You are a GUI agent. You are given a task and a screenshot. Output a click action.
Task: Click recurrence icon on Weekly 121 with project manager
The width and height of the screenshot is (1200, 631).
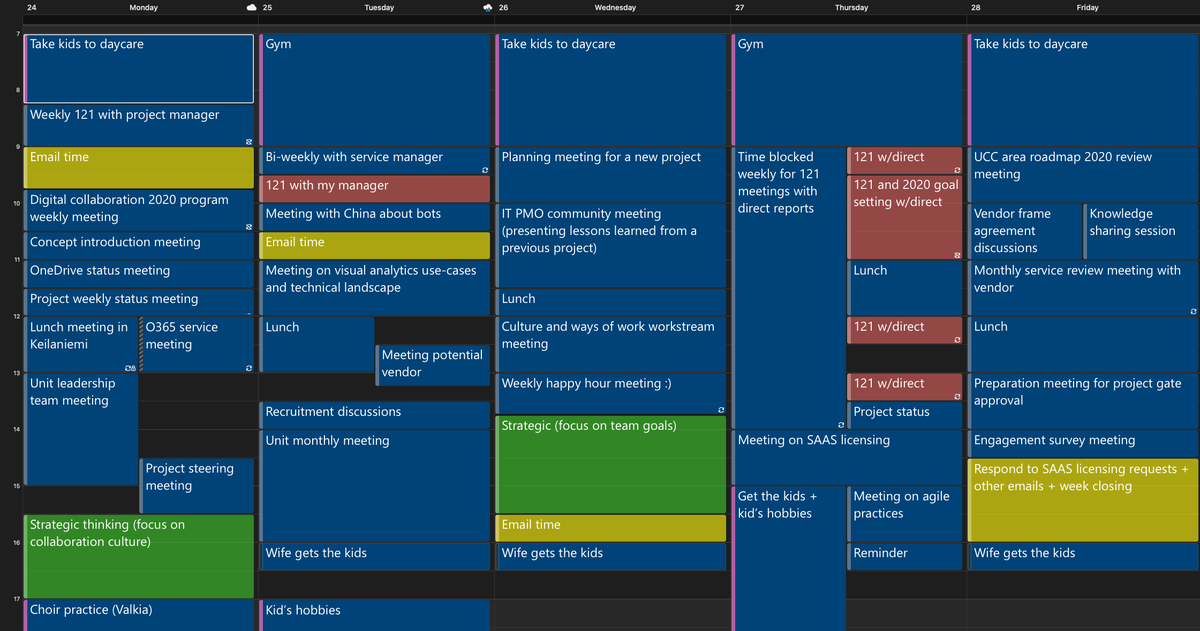click(x=249, y=142)
